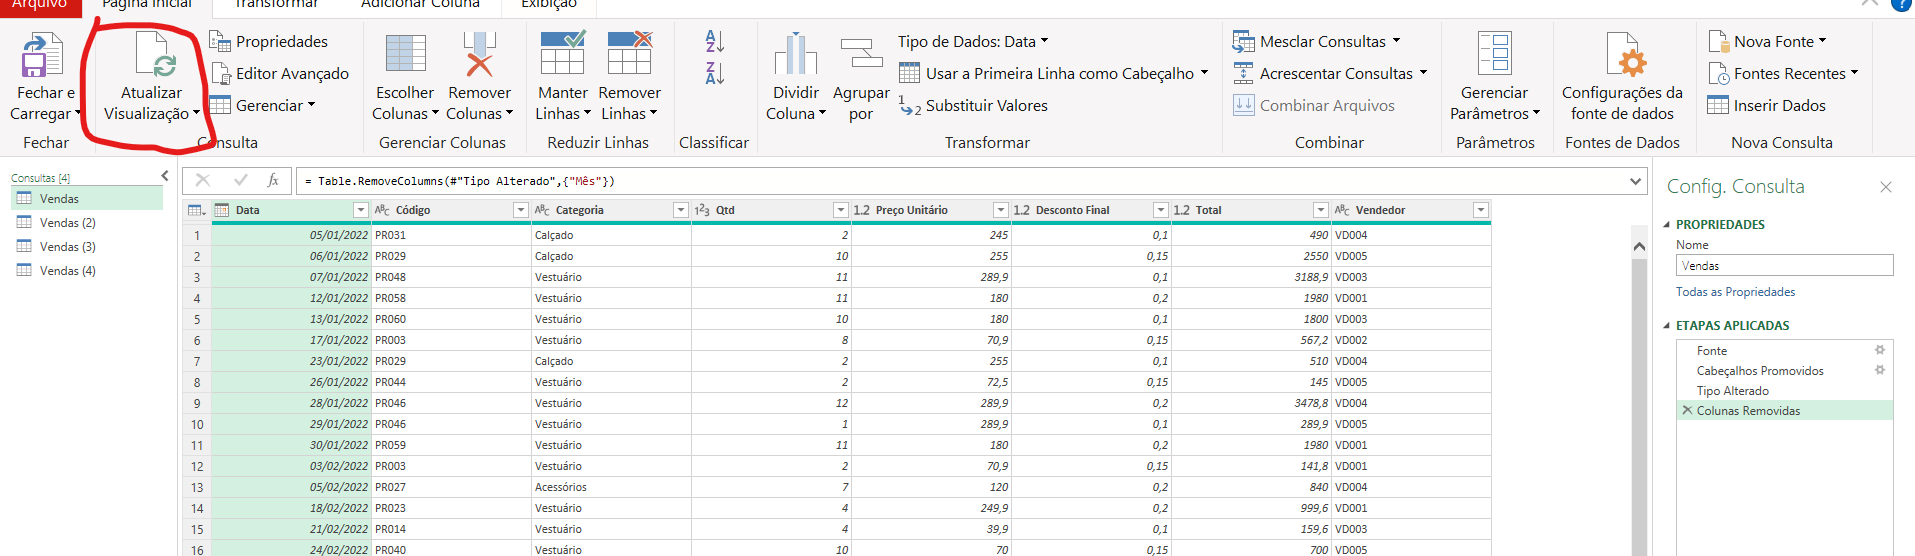
Task: Click the Todas as Propriedades link
Action: 1735,292
